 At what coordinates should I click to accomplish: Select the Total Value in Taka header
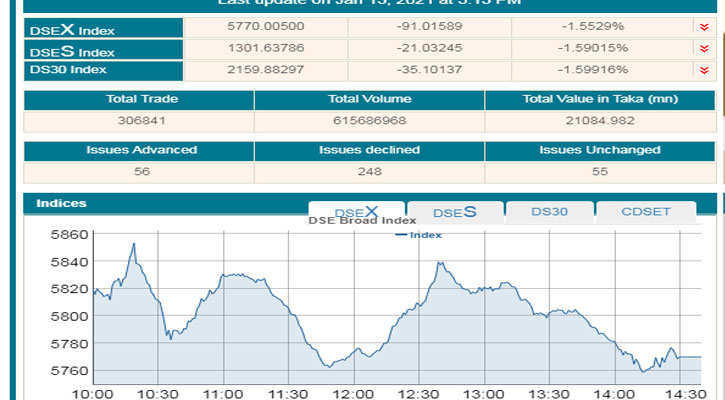[x=599, y=100]
